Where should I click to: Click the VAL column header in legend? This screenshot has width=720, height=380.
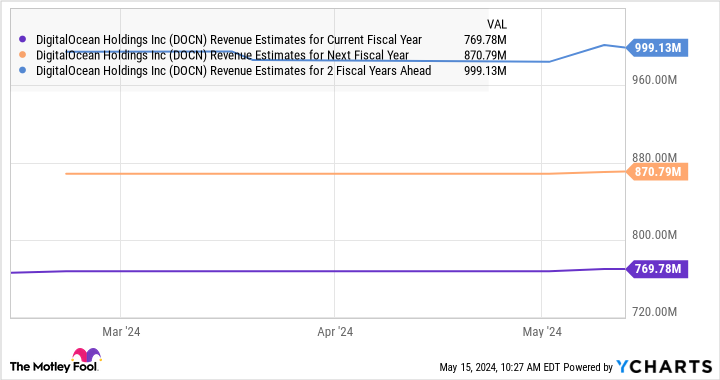coord(497,24)
